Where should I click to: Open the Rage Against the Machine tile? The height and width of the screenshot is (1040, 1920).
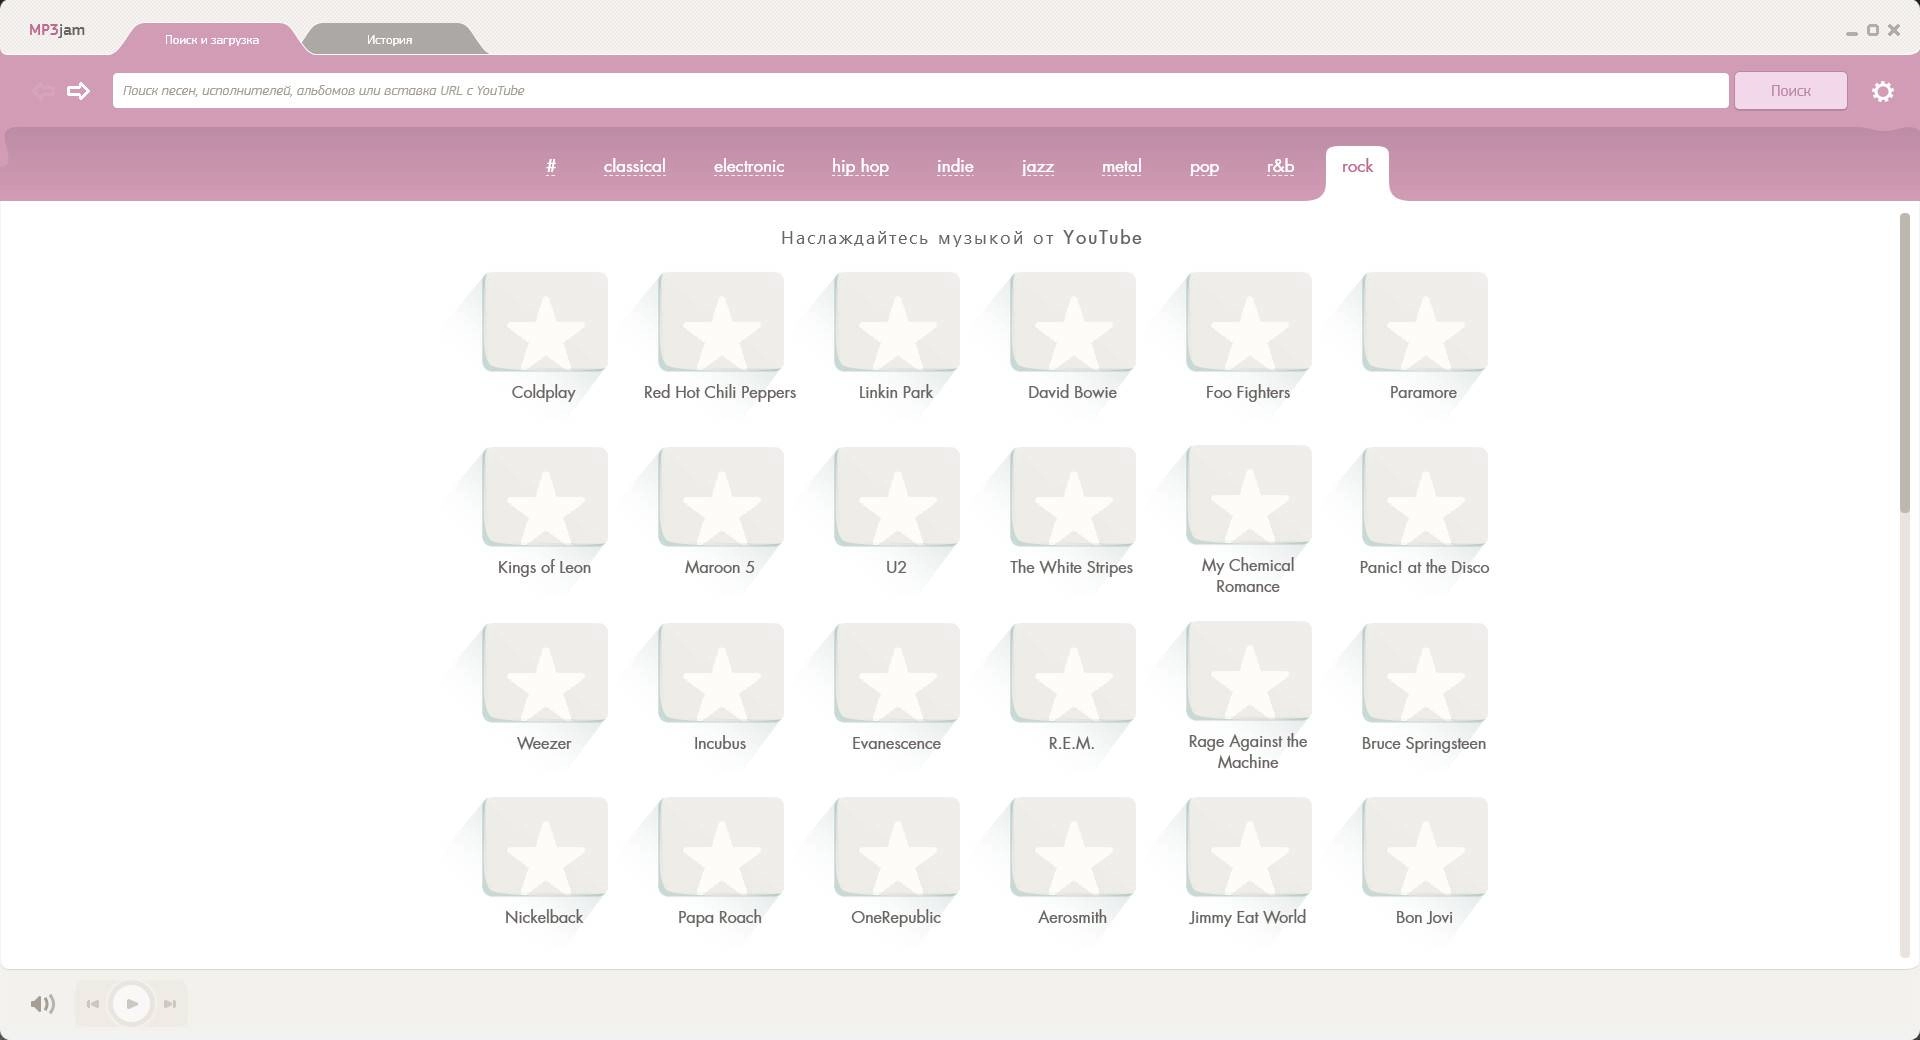click(x=1249, y=671)
